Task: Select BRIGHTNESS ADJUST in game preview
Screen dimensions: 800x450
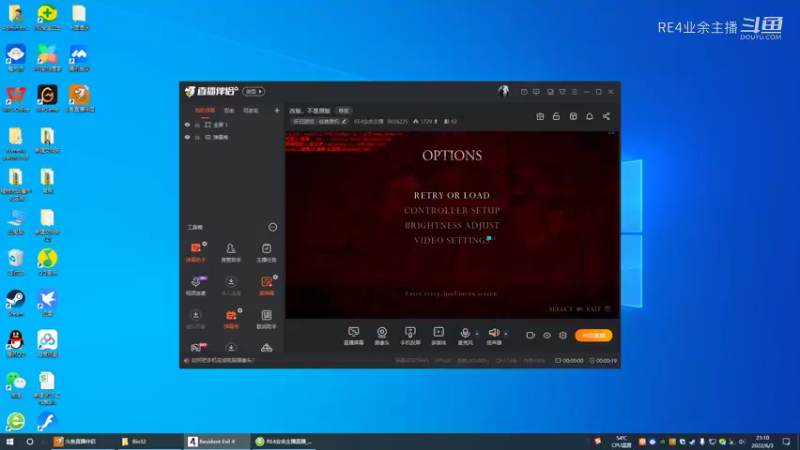Action: click(452, 225)
